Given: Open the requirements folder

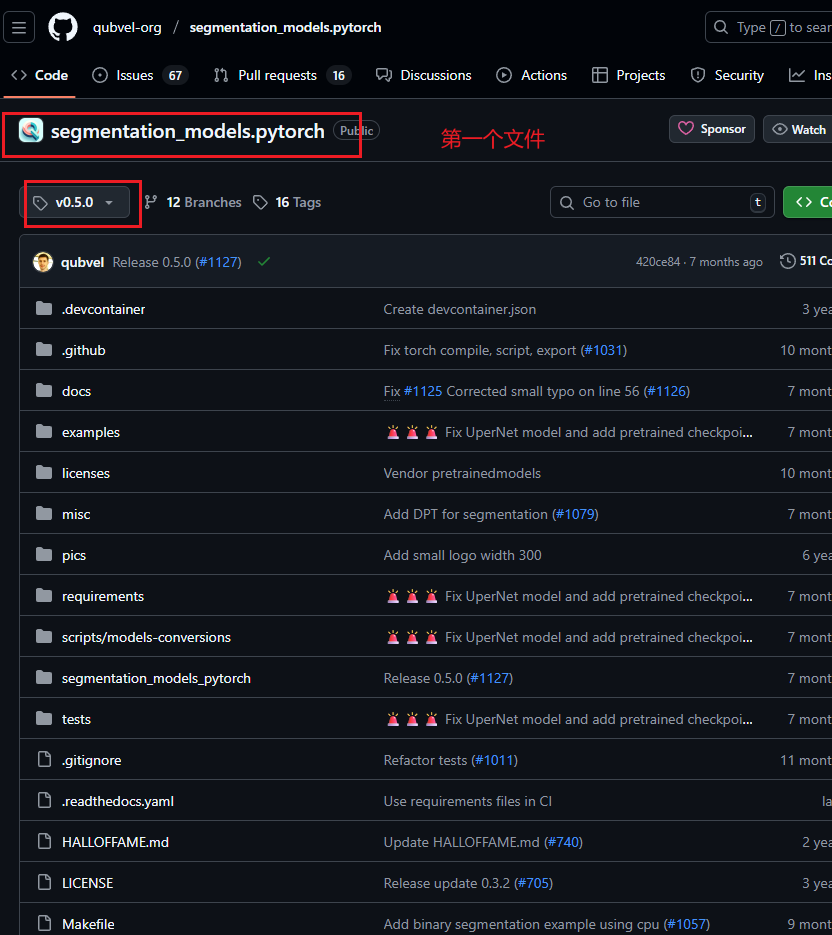Looking at the screenshot, I should [103, 596].
